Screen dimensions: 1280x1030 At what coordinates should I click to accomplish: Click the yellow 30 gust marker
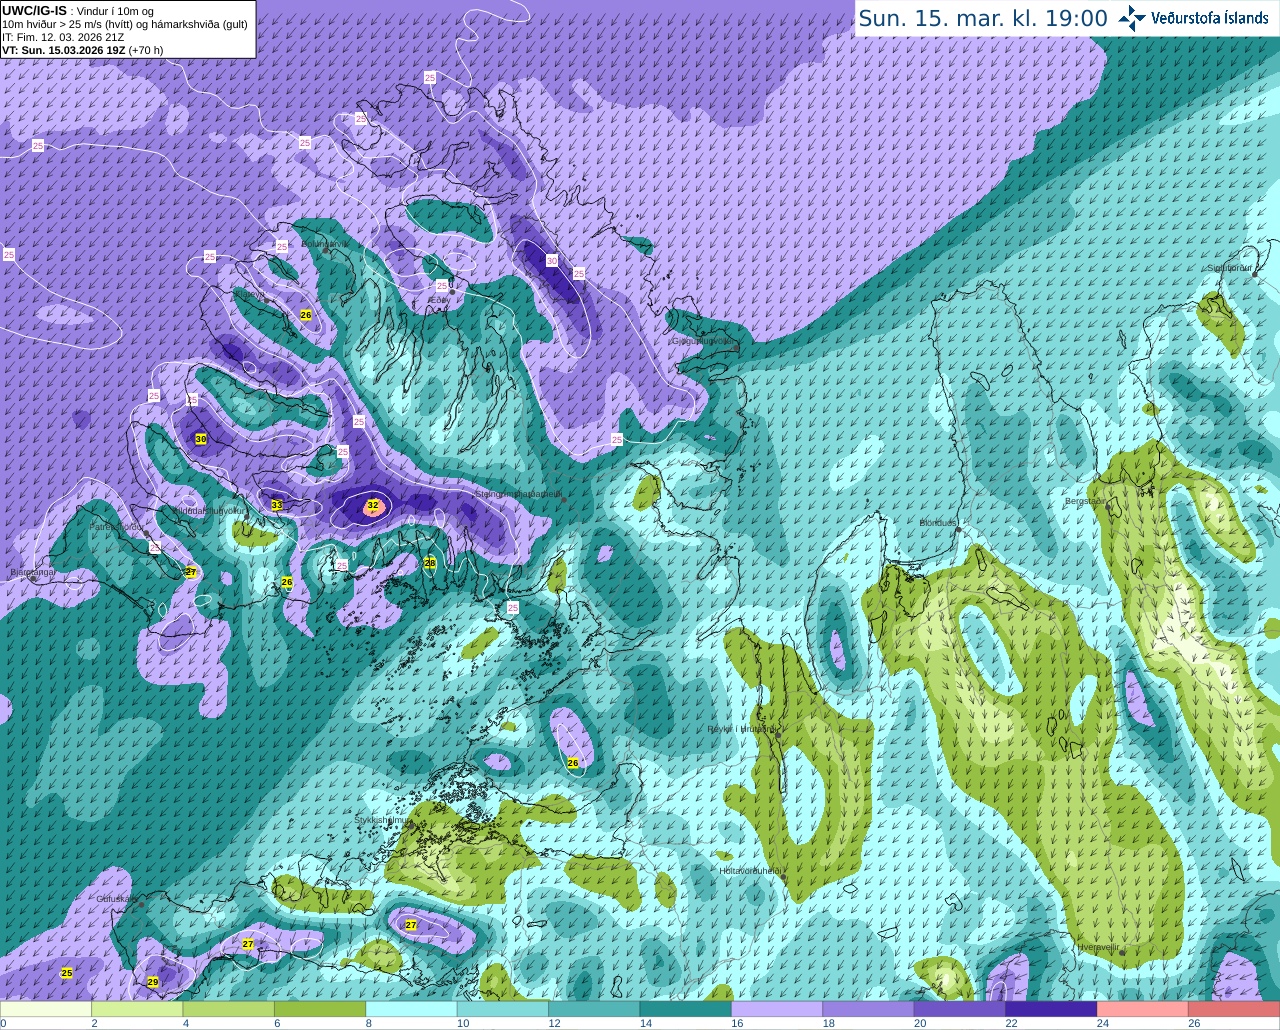pyautogui.click(x=201, y=439)
